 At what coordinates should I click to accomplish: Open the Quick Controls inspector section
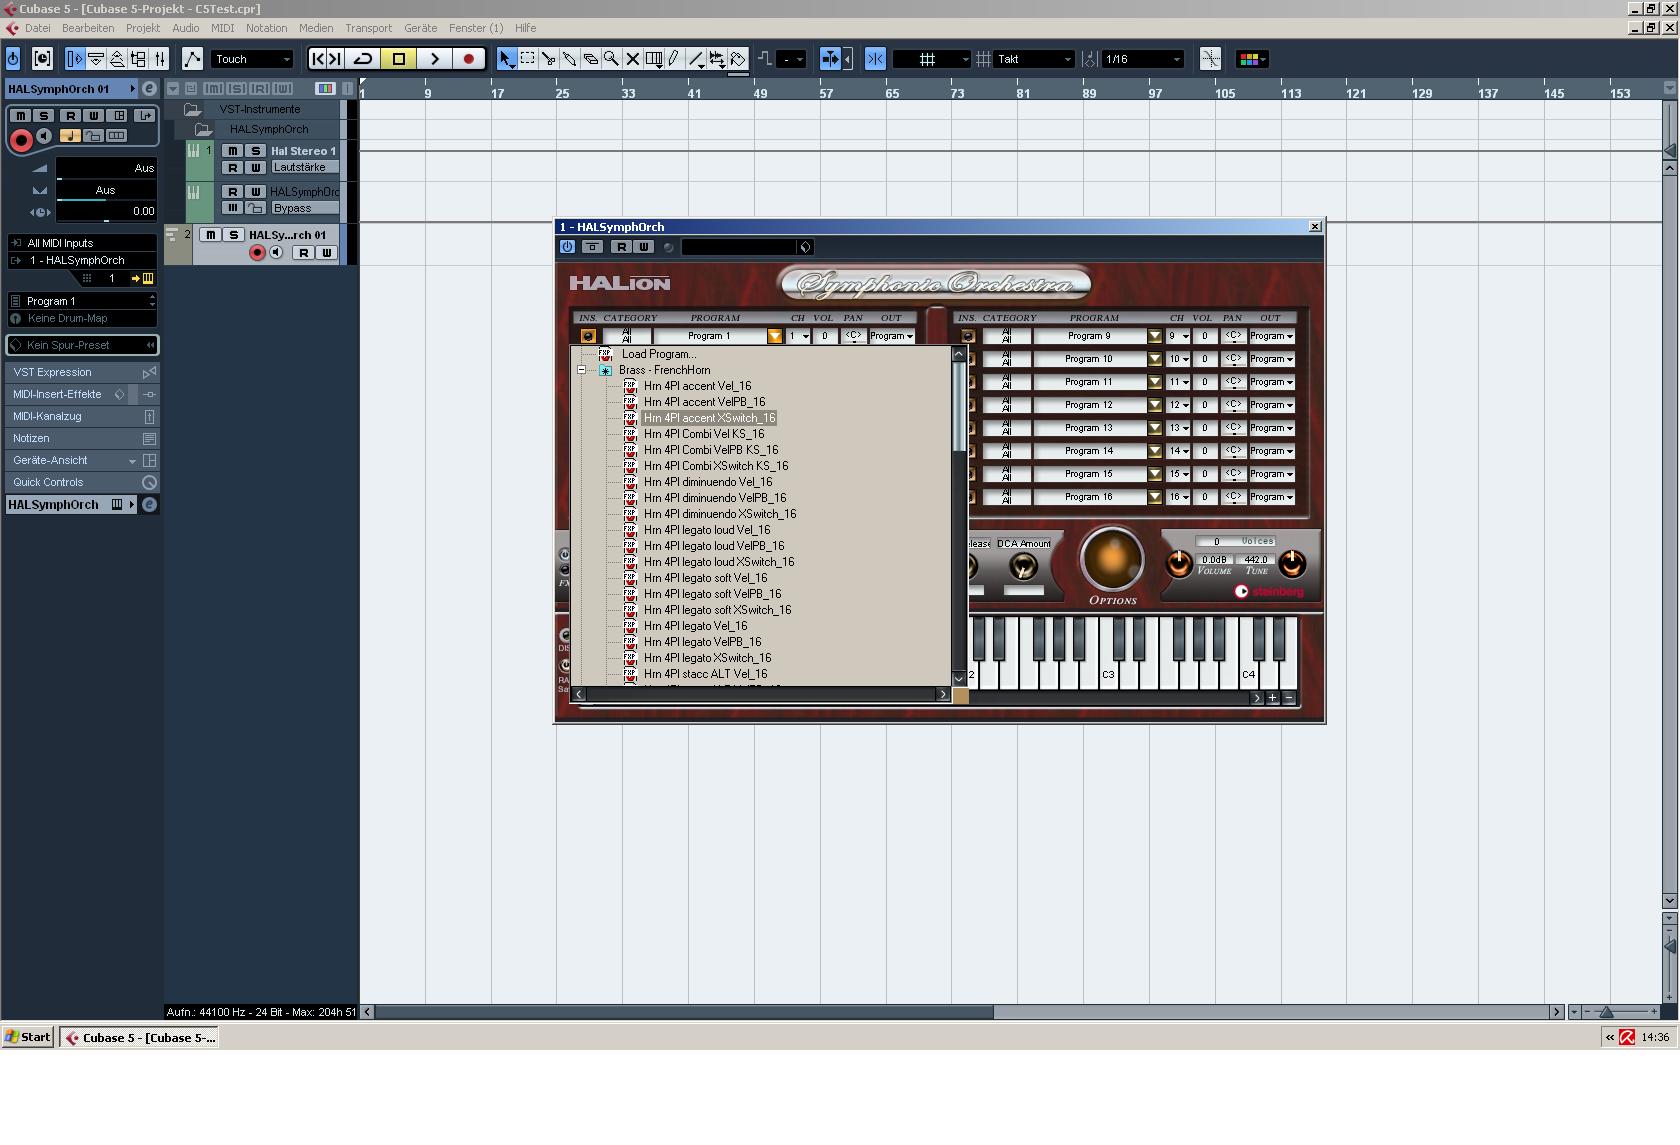coord(83,482)
